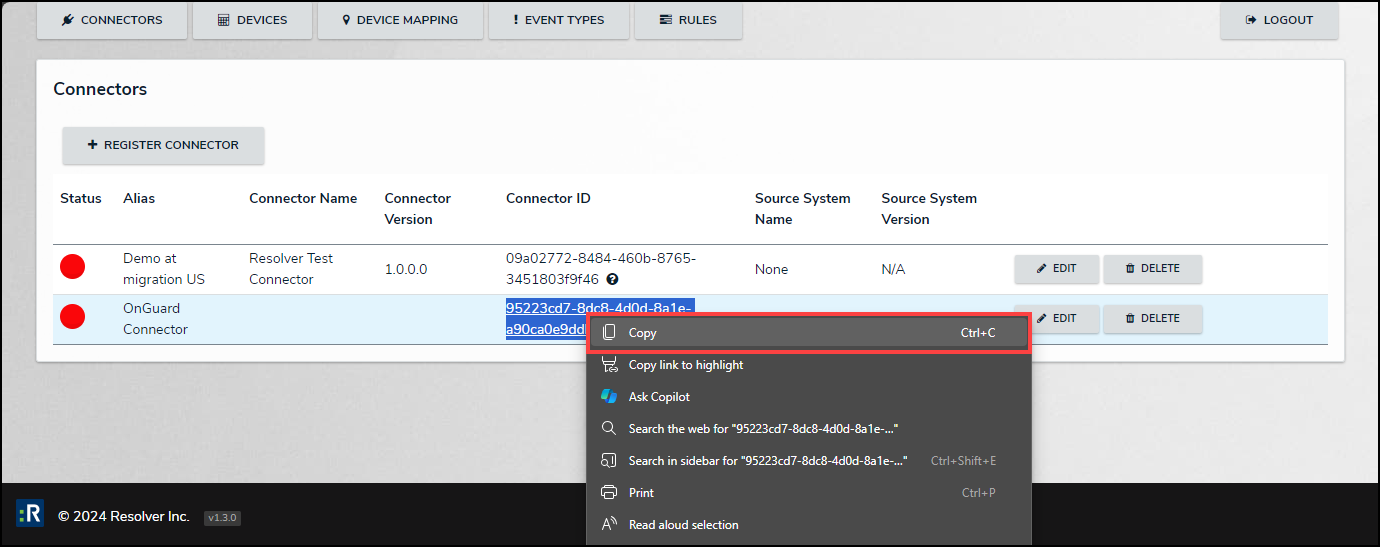Edit the Demo at migration US connector
The width and height of the screenshot is (1380, 547).
(x=1056, y=268)
